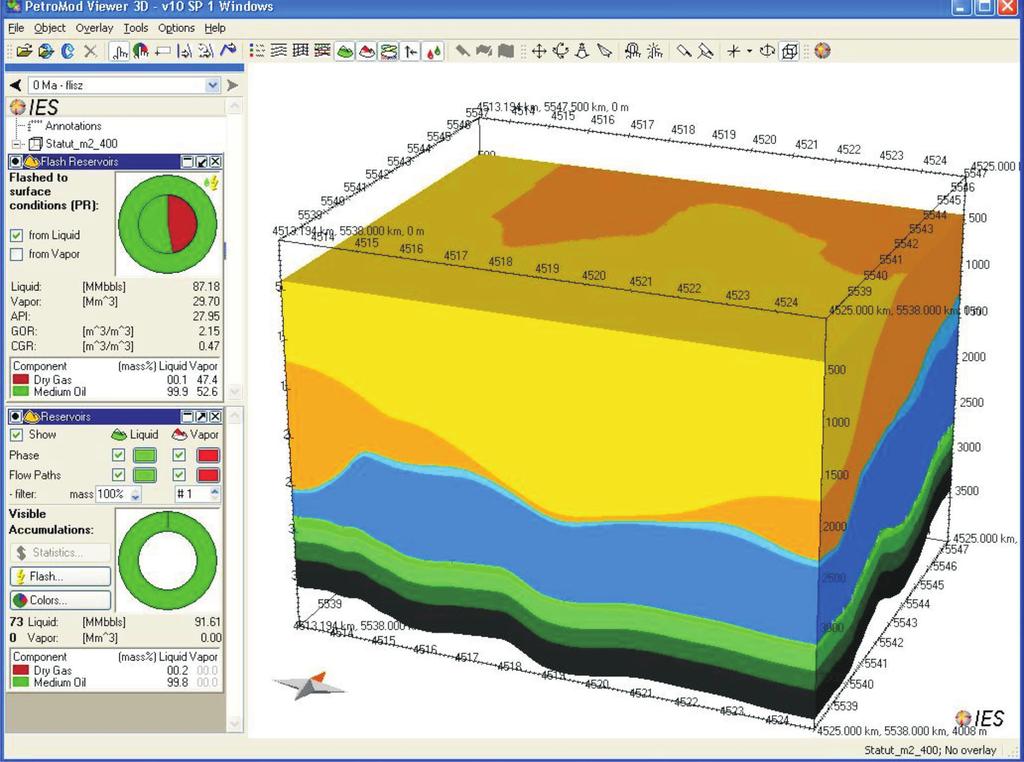Click the axis cross toolbar icon

733,51
